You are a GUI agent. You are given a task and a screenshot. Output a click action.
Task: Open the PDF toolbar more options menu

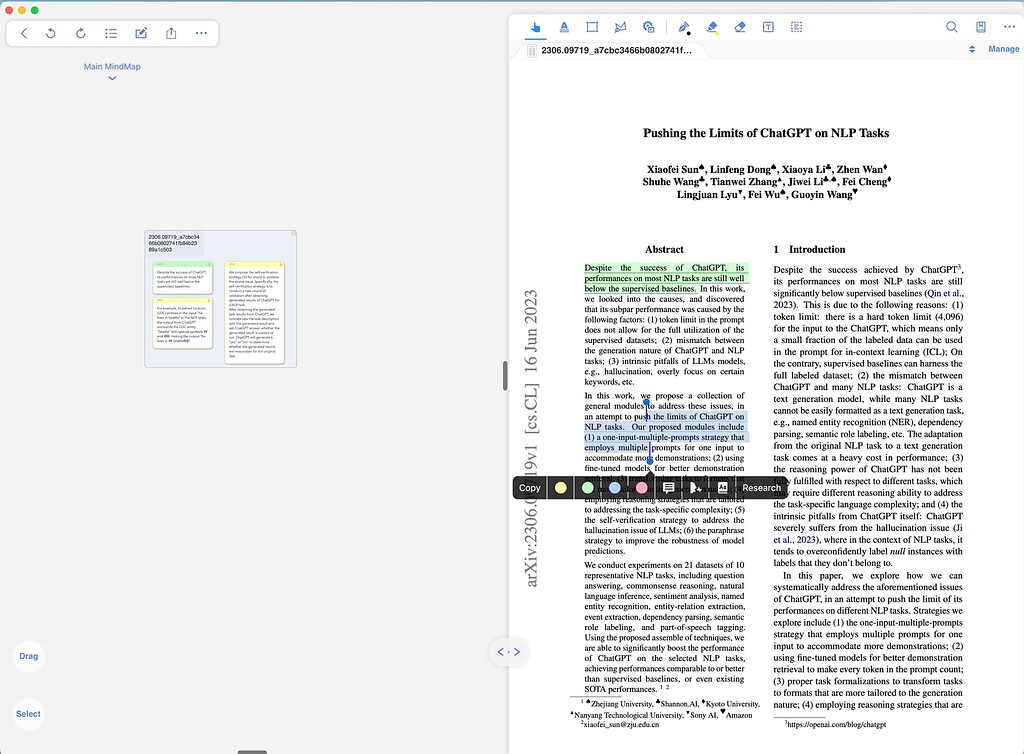(1008, 27)
